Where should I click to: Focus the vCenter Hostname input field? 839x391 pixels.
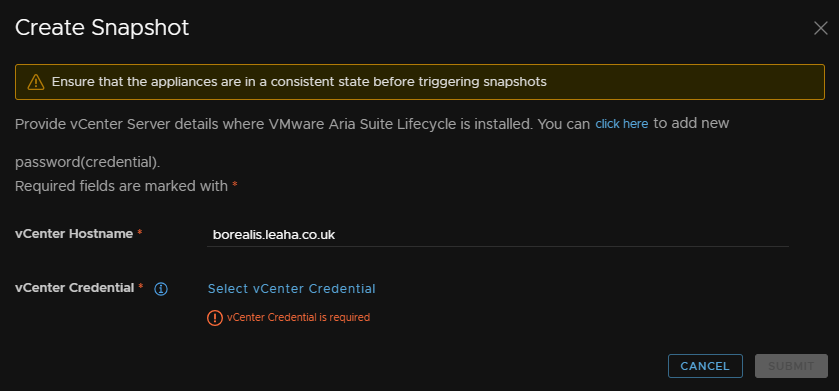[x=498, y=235]
